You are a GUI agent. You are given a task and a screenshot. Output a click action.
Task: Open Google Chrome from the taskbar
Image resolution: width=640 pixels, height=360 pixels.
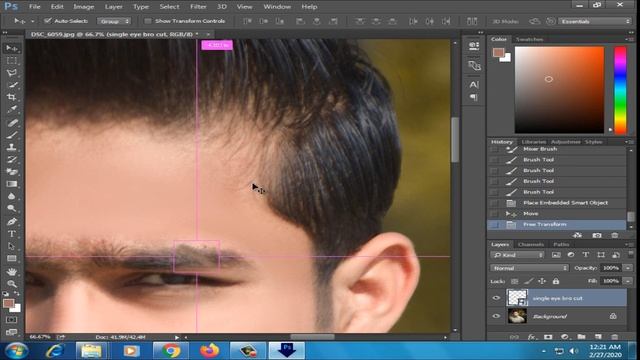point(171,351)
